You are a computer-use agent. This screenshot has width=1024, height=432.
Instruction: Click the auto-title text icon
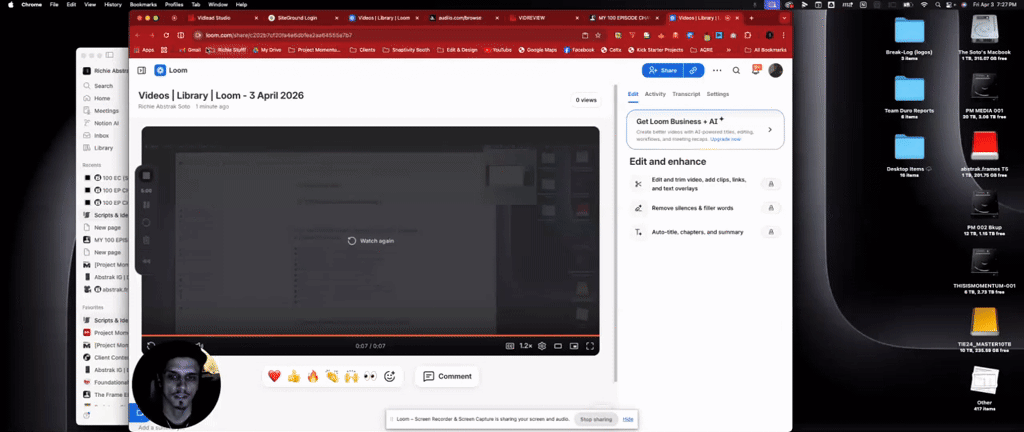tap(638, 232)
